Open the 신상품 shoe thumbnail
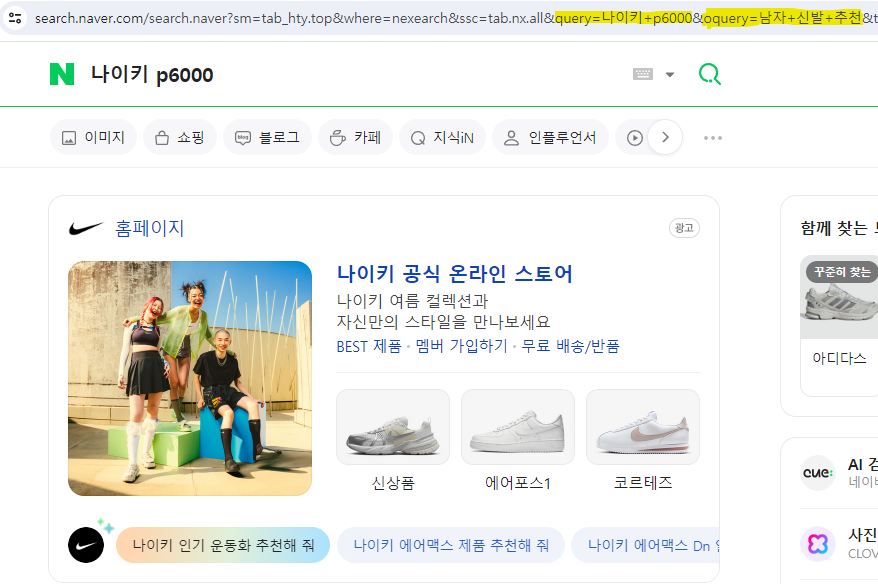 point(393,427)
